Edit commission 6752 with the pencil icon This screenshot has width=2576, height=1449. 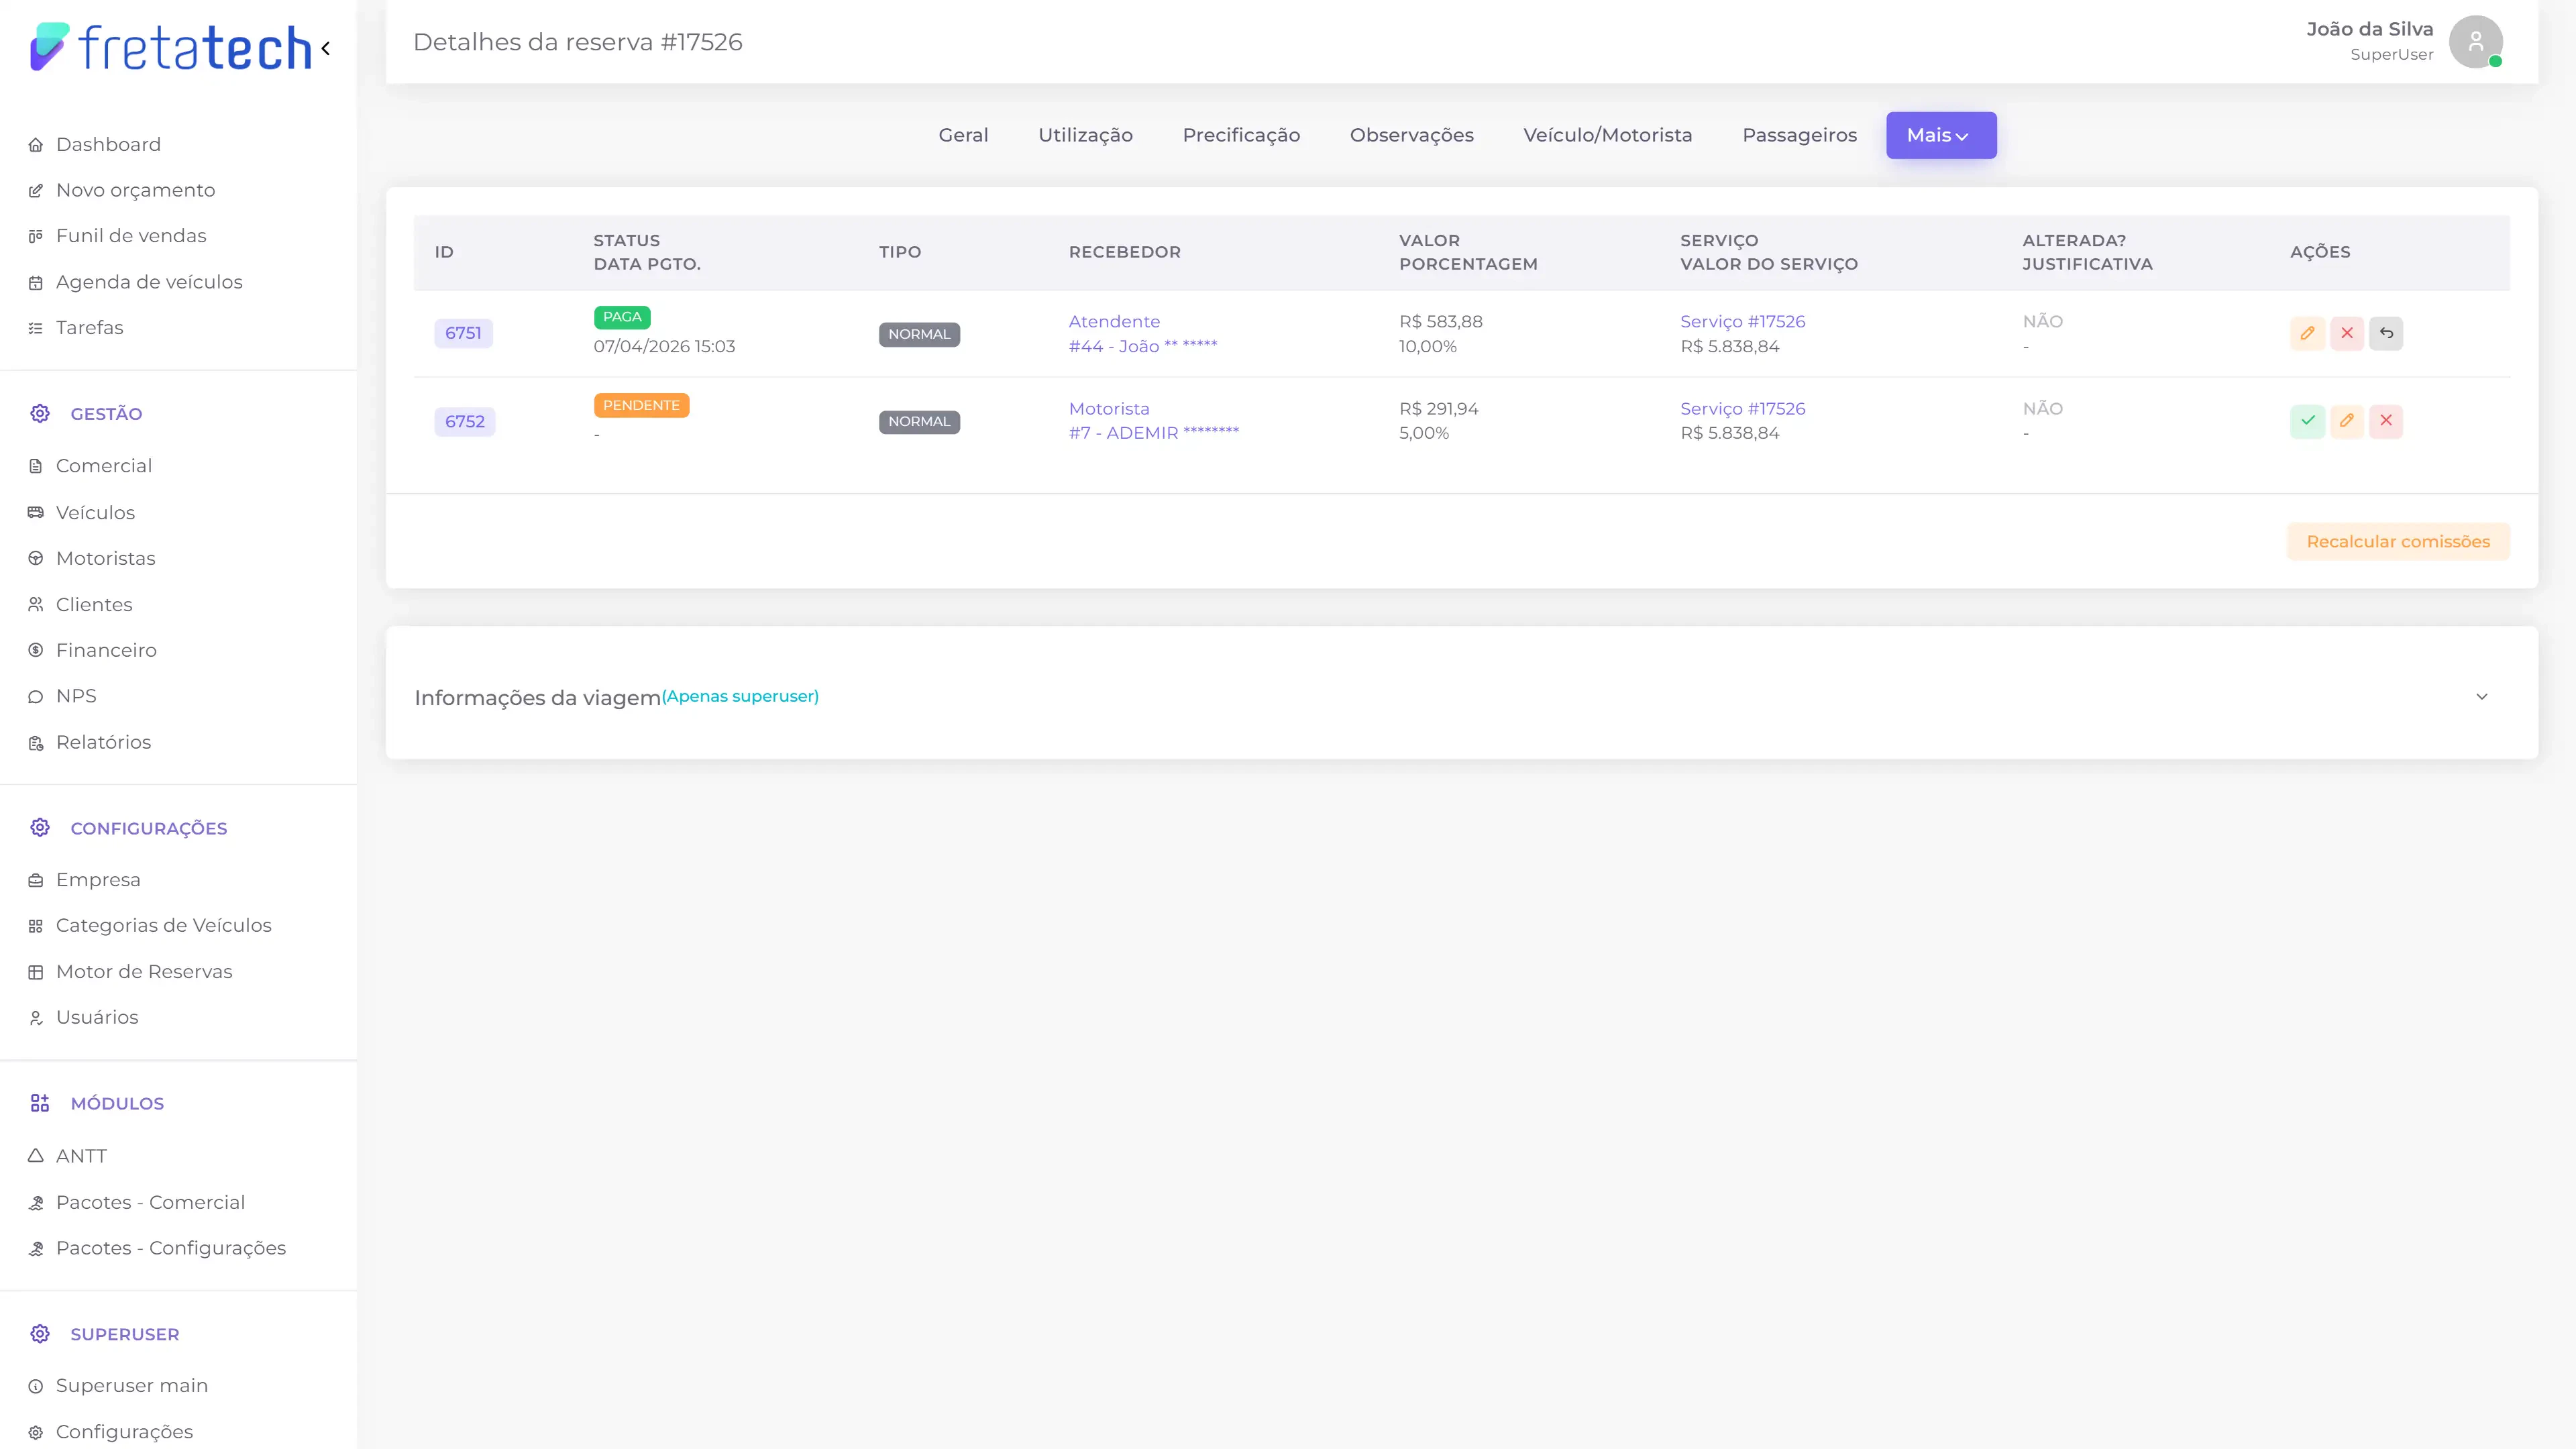tap(2347, 421)
